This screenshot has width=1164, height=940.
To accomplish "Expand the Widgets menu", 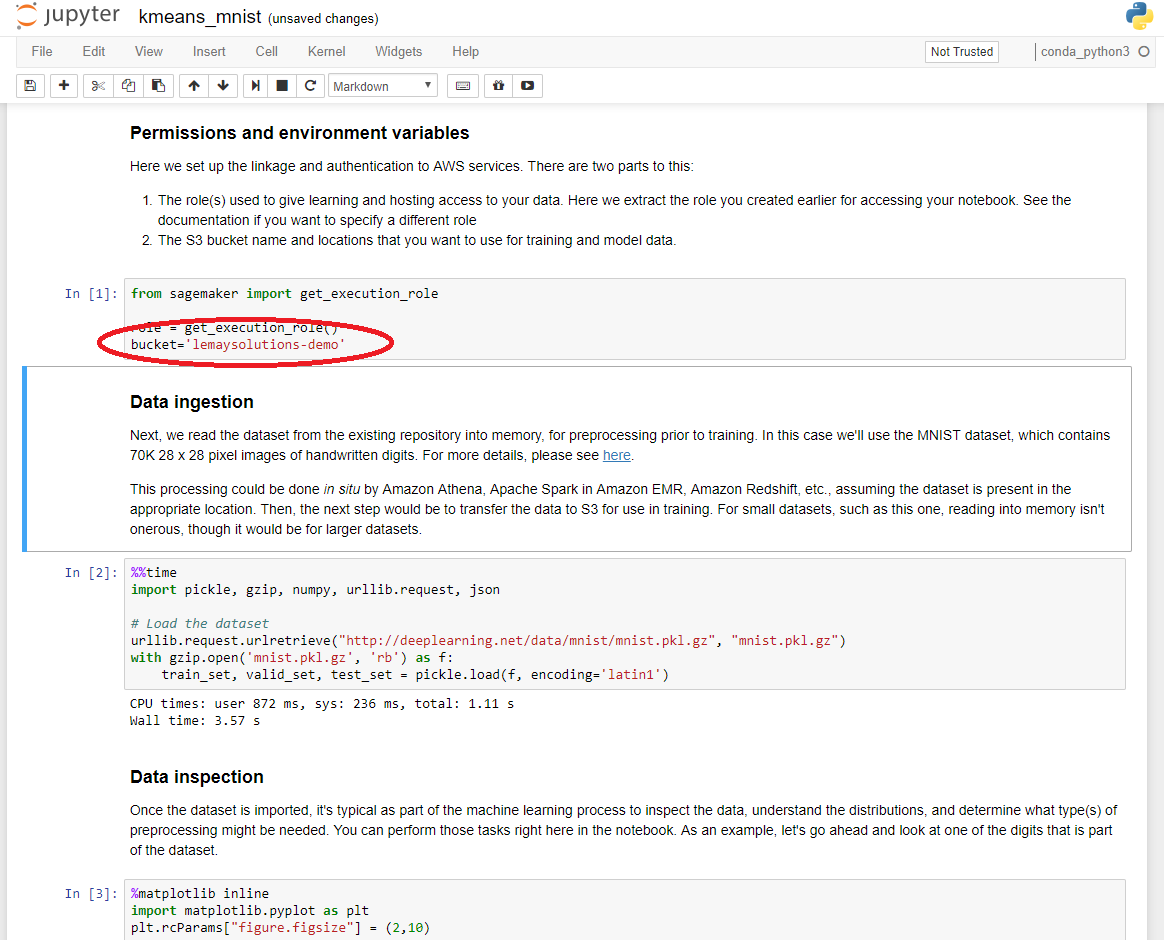I will [x=398, y=52].
